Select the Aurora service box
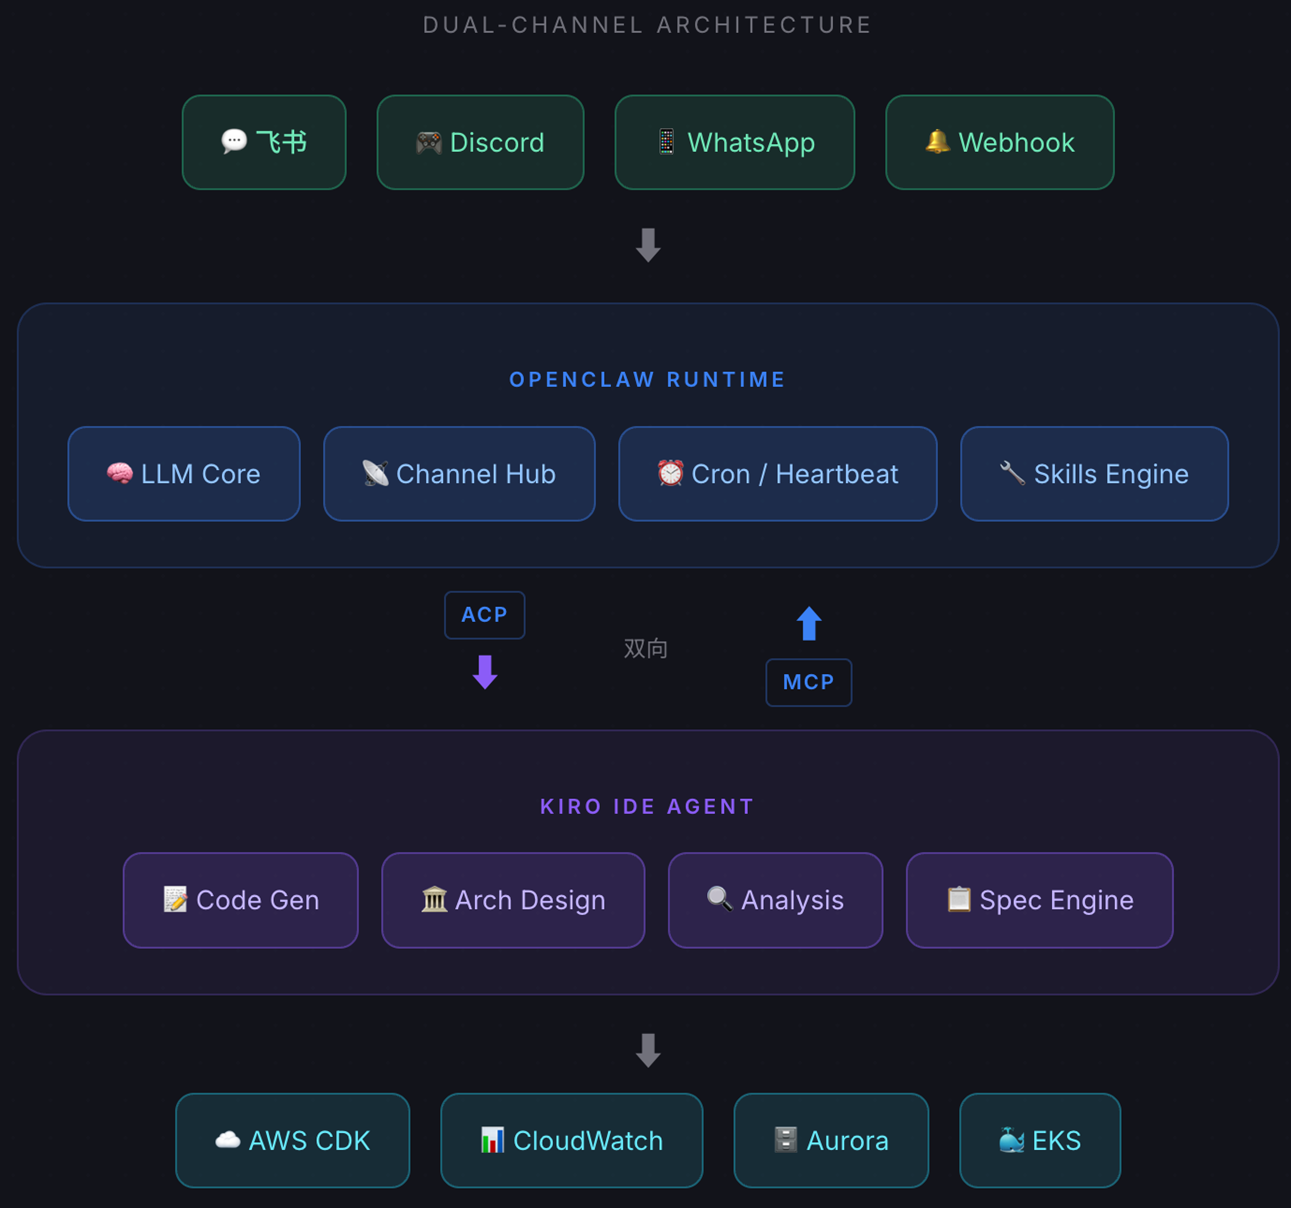Screen dimensions: 1291x1208 click(x=831, y=1140)
